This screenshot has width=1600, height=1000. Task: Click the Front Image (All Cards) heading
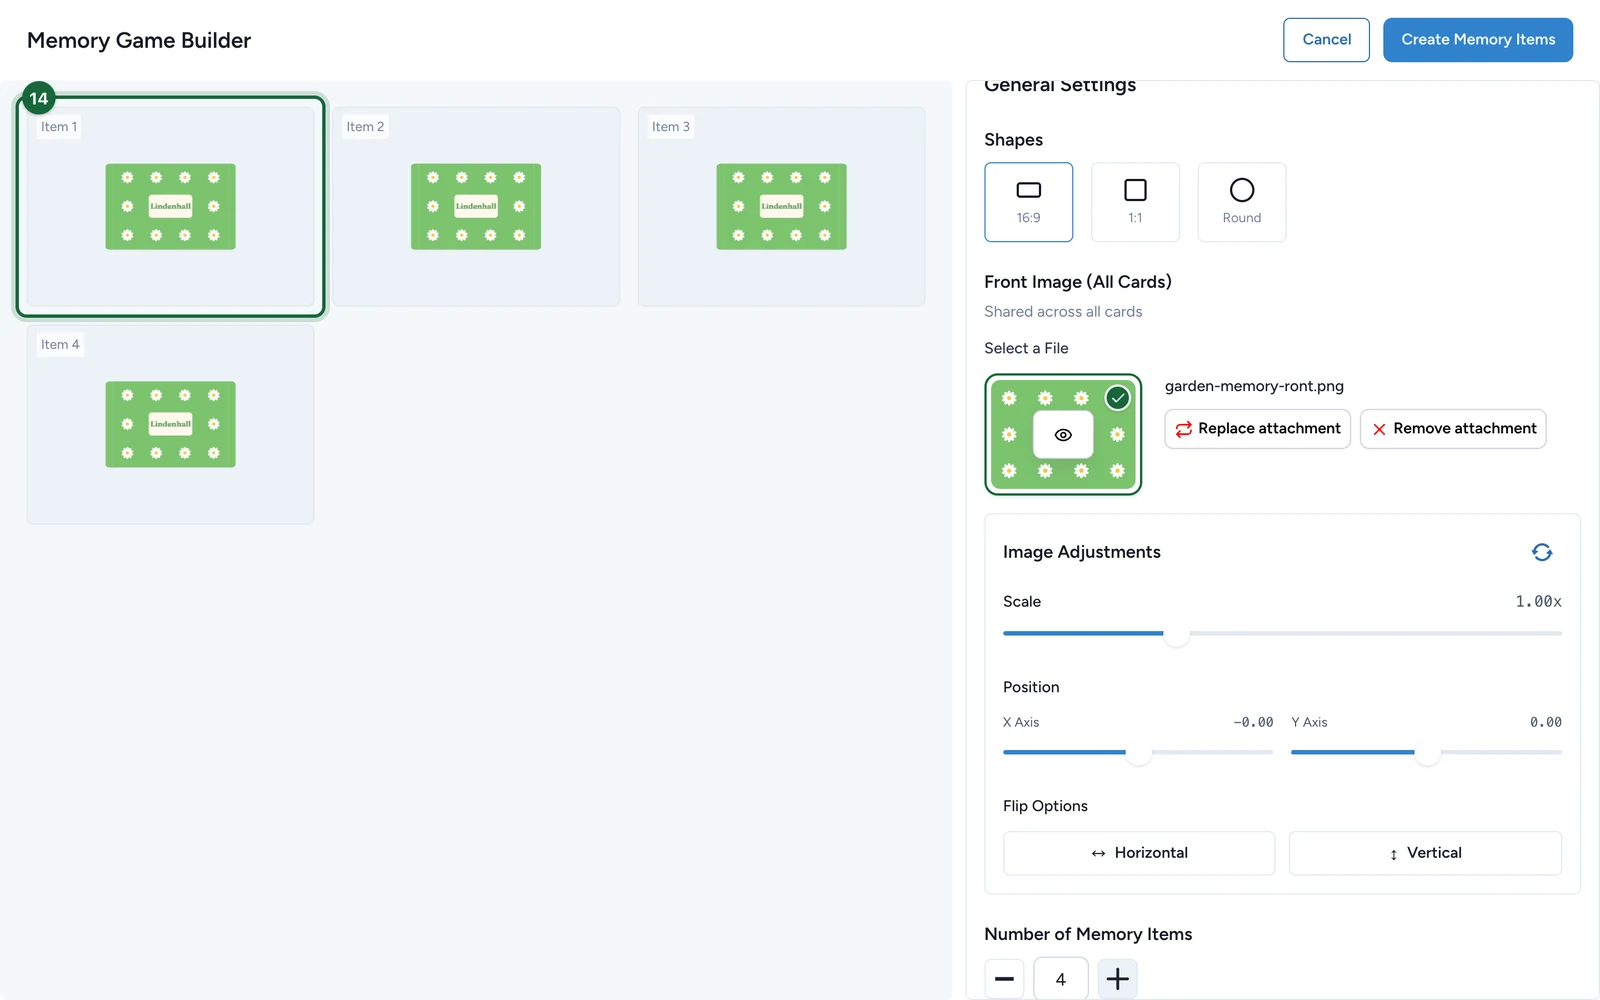tap(1078, 282)
